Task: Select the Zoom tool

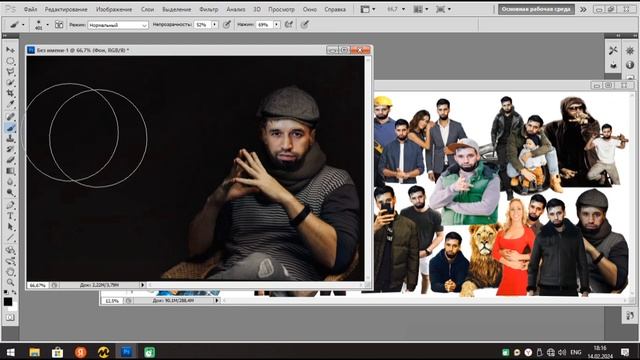Action: pyautogui.click(x=10, y=282)
